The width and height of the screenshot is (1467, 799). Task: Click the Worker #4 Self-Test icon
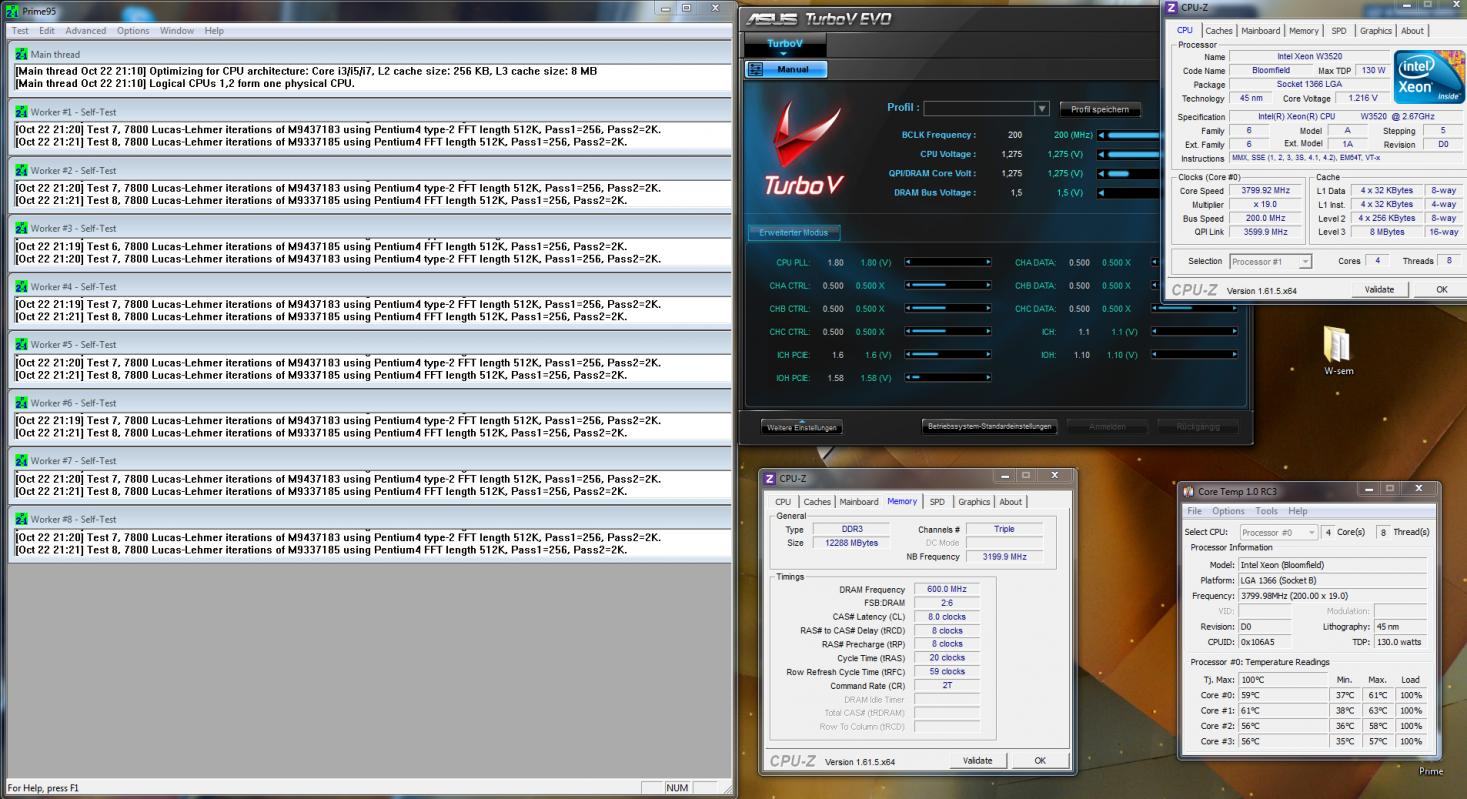click(21, 286)
